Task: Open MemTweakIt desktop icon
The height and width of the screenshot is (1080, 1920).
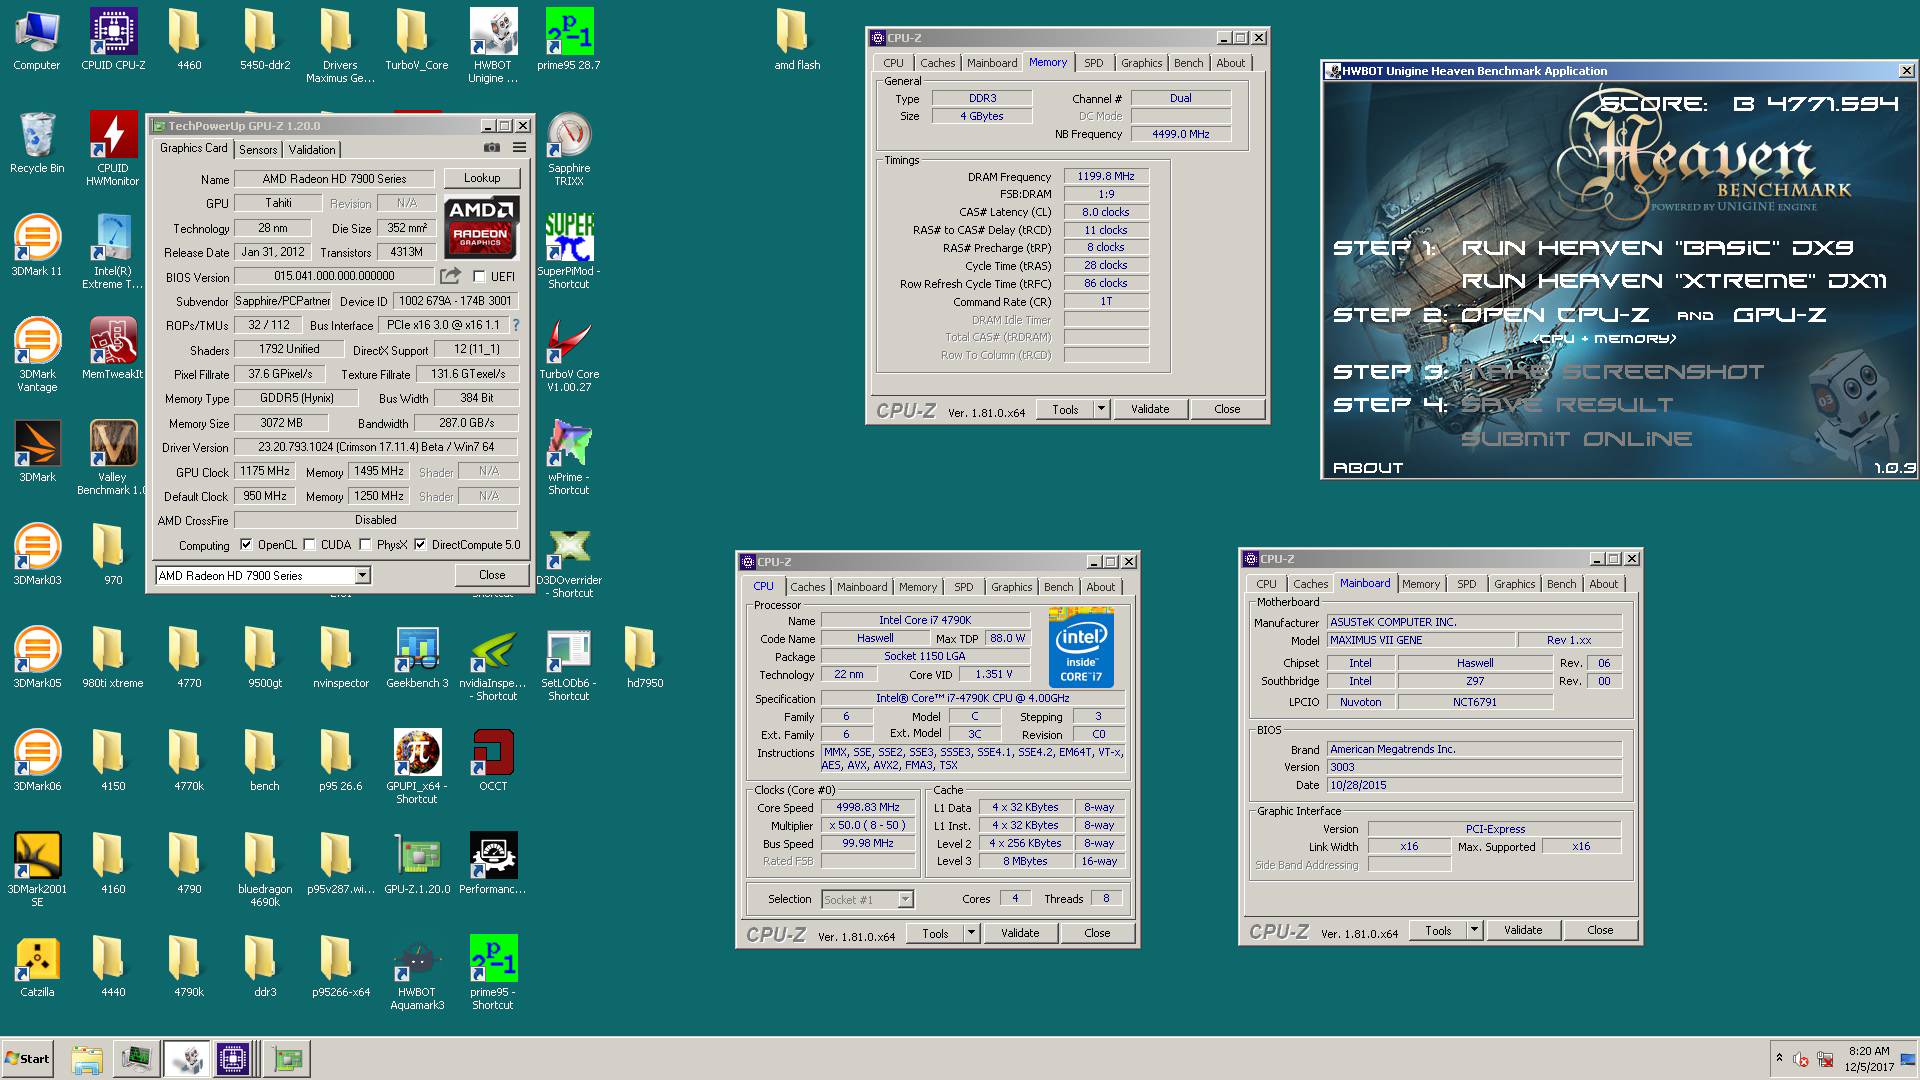Action: tap(113, 348)
